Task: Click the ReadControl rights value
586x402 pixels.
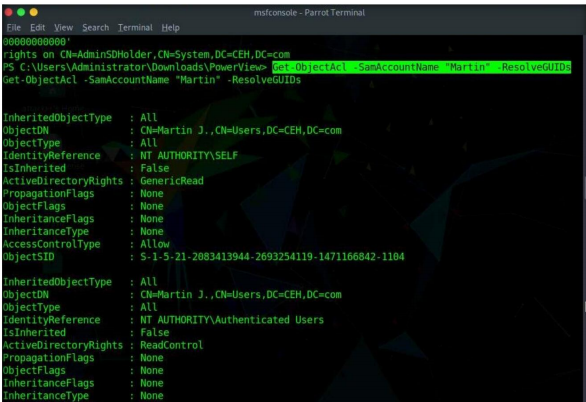Action: click(172, 345)
